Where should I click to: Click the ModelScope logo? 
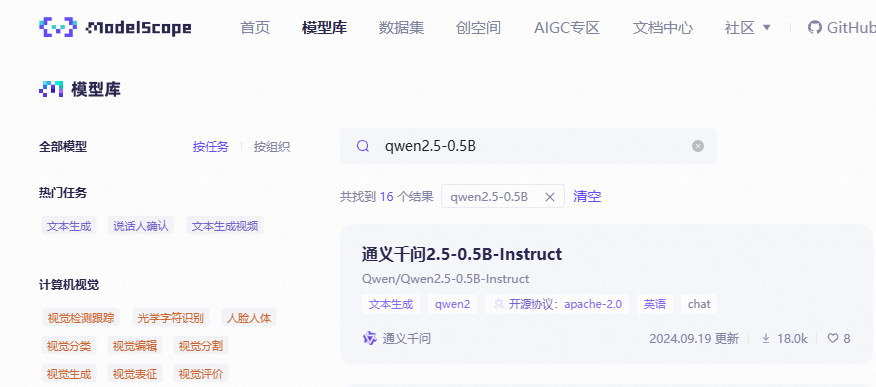pos(115,27)
